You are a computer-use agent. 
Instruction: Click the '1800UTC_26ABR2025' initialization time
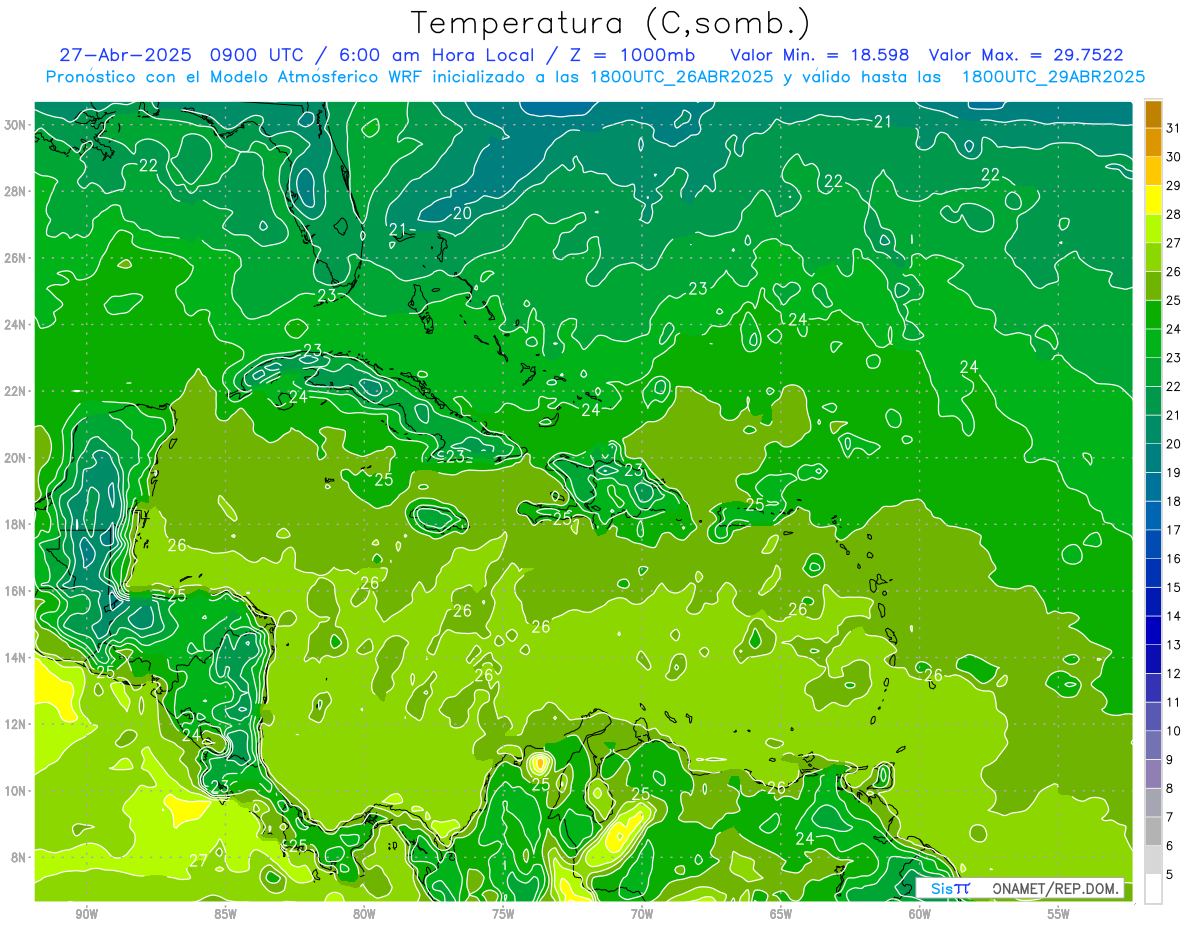click(x=683, y=76)
